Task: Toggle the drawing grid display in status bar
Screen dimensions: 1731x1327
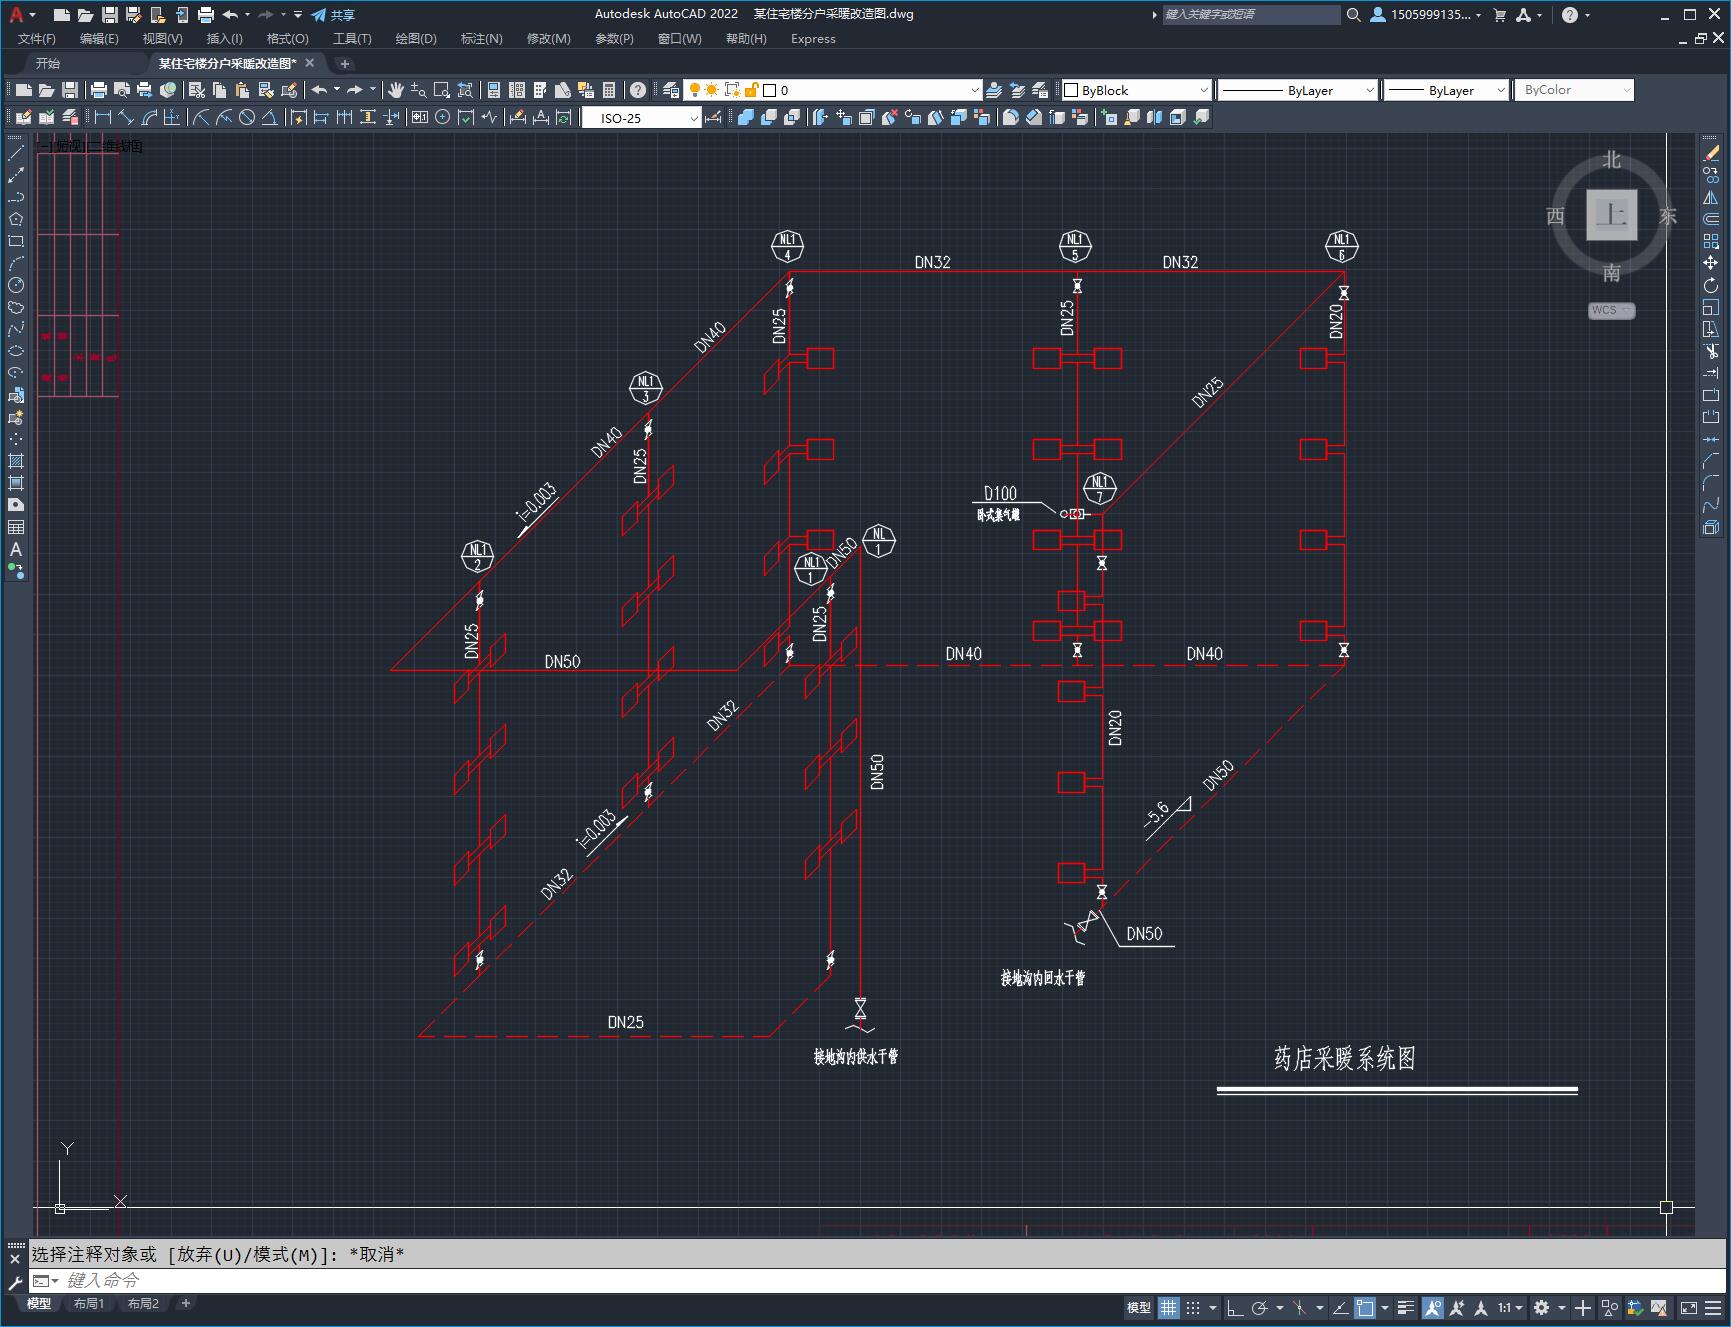Action: click(1168, 1308)
